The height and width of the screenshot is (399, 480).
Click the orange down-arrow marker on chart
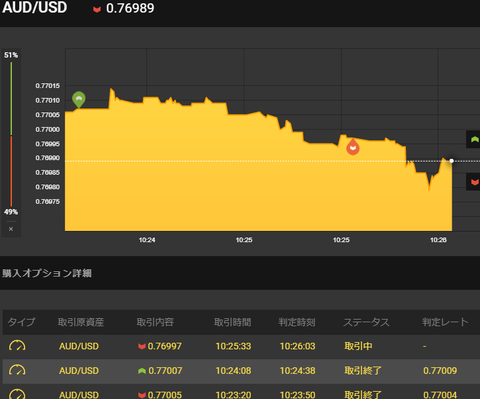click(x=353, y=147)
